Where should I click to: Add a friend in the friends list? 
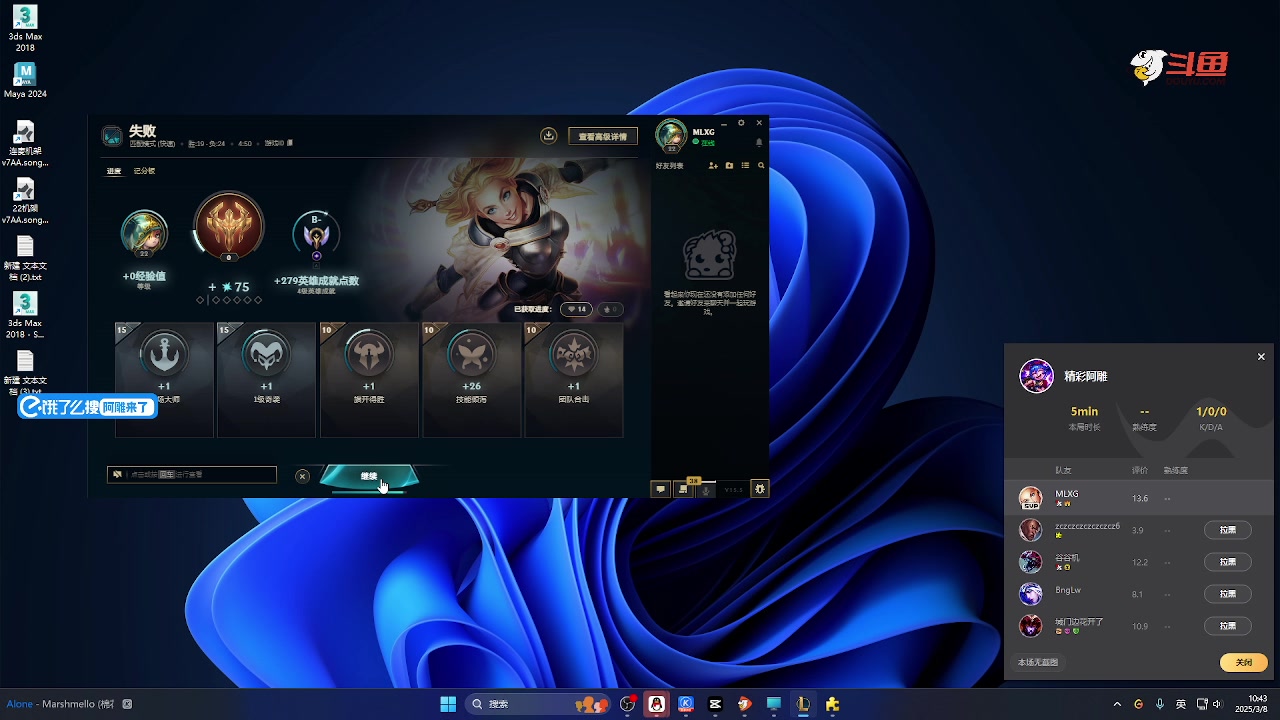pyautogui.click(x=713, y=166)
